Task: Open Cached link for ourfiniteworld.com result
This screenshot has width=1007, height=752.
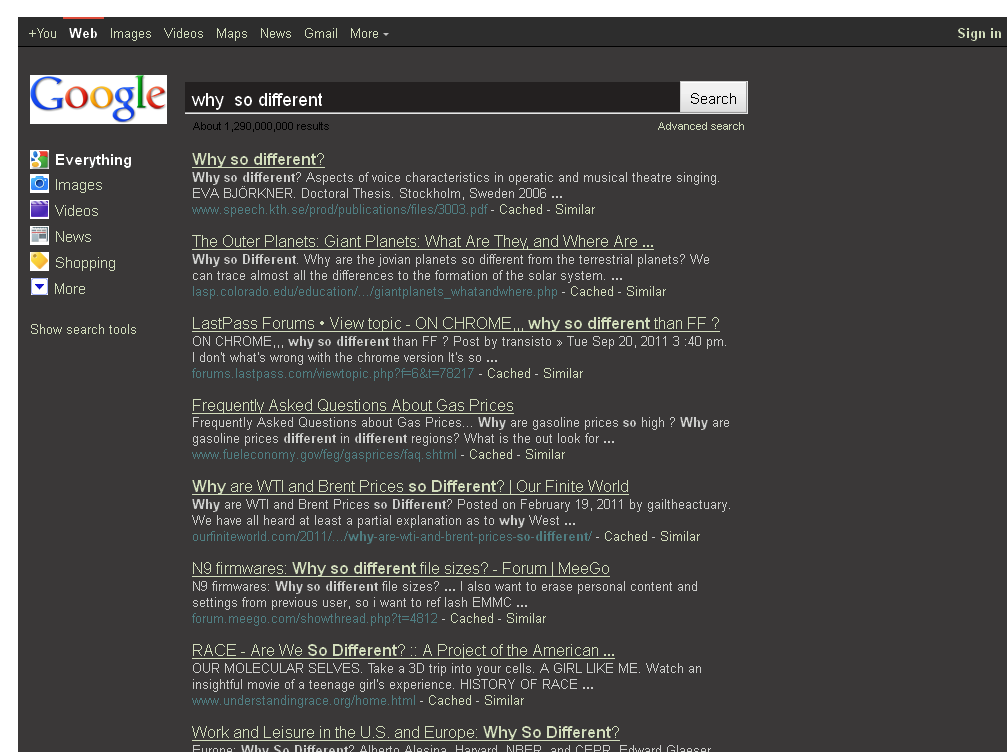Action: (x=626, y=536)
